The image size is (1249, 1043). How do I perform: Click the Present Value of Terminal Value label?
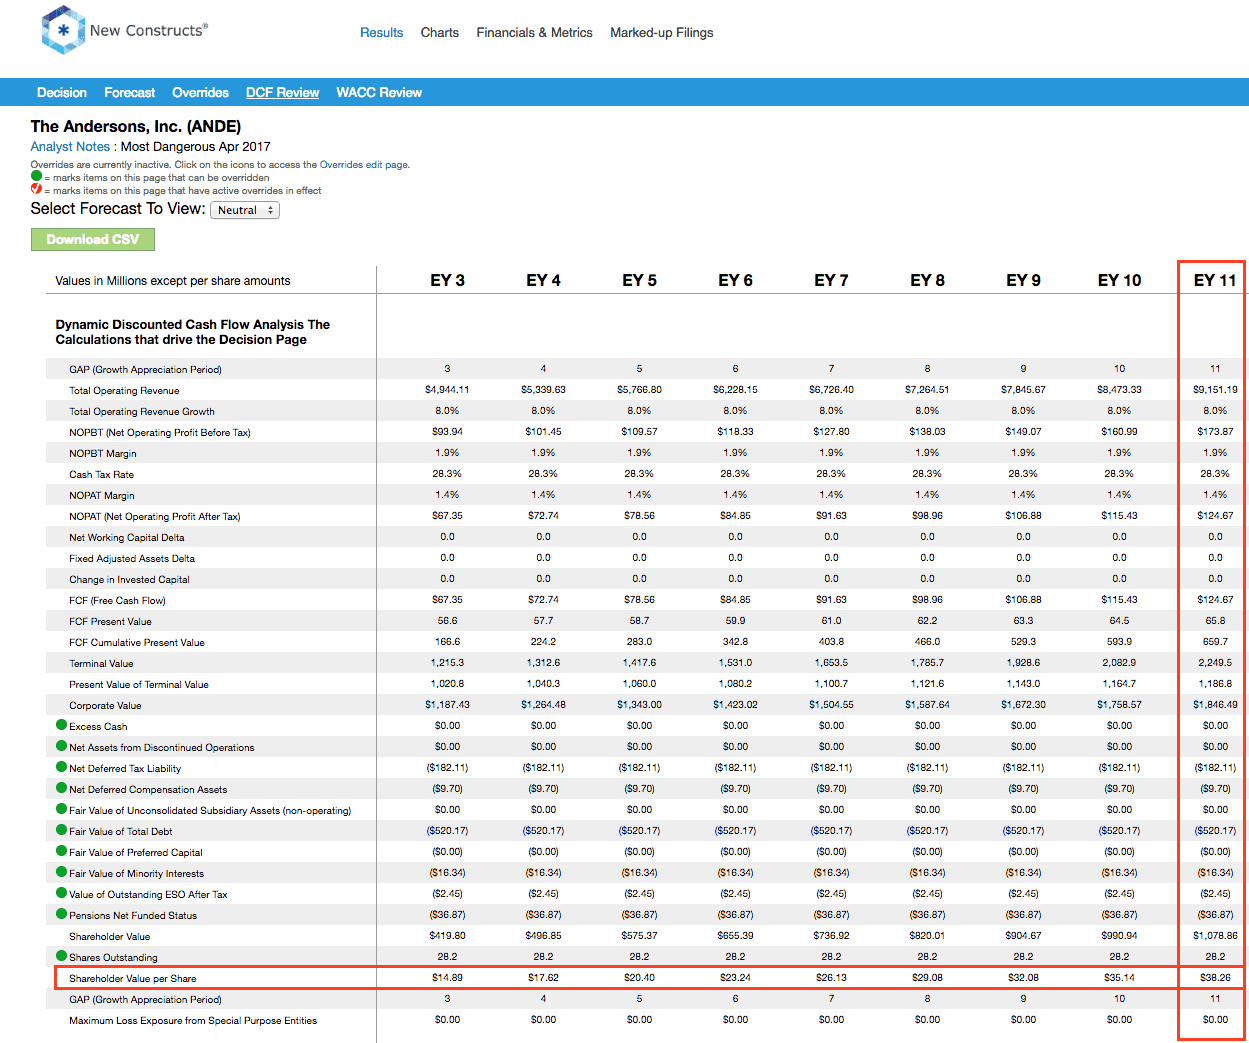(x=139, y=684)
